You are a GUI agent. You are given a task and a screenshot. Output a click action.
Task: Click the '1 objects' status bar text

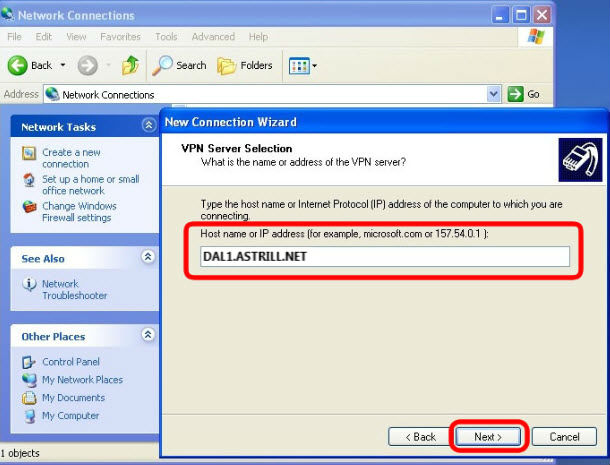(x=20, y=453)
